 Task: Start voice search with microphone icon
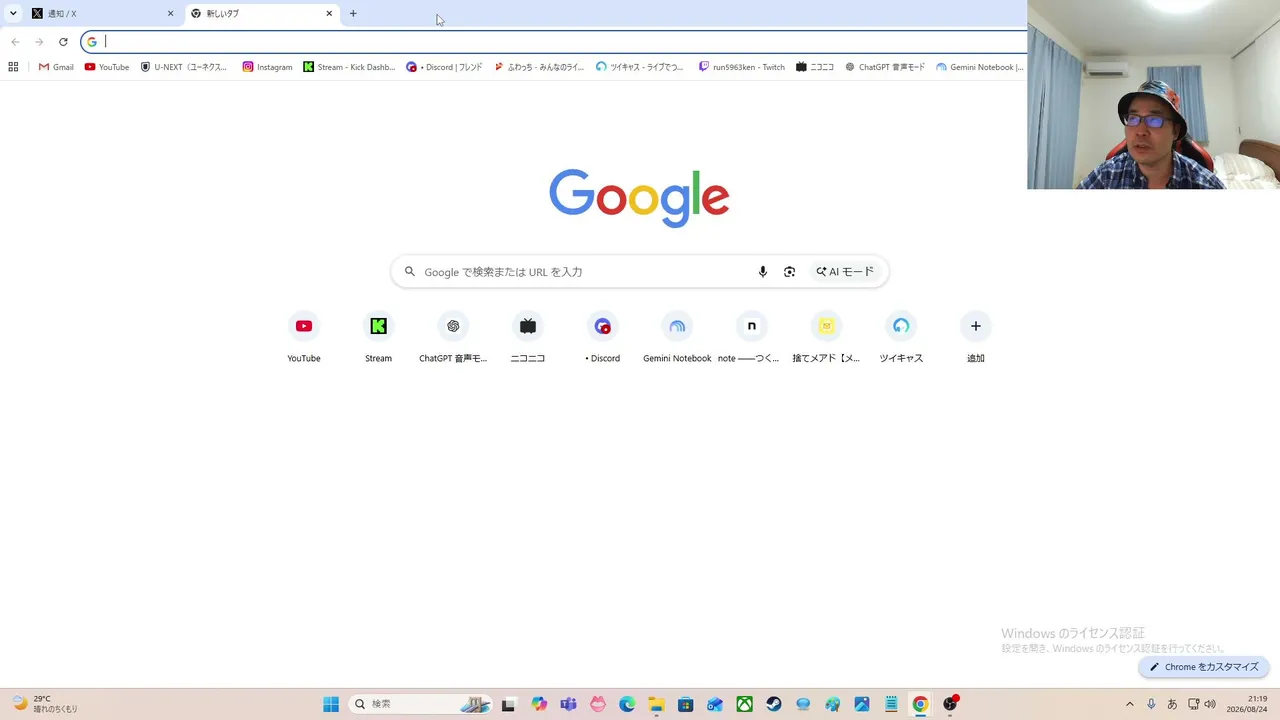tap(763, 272)
